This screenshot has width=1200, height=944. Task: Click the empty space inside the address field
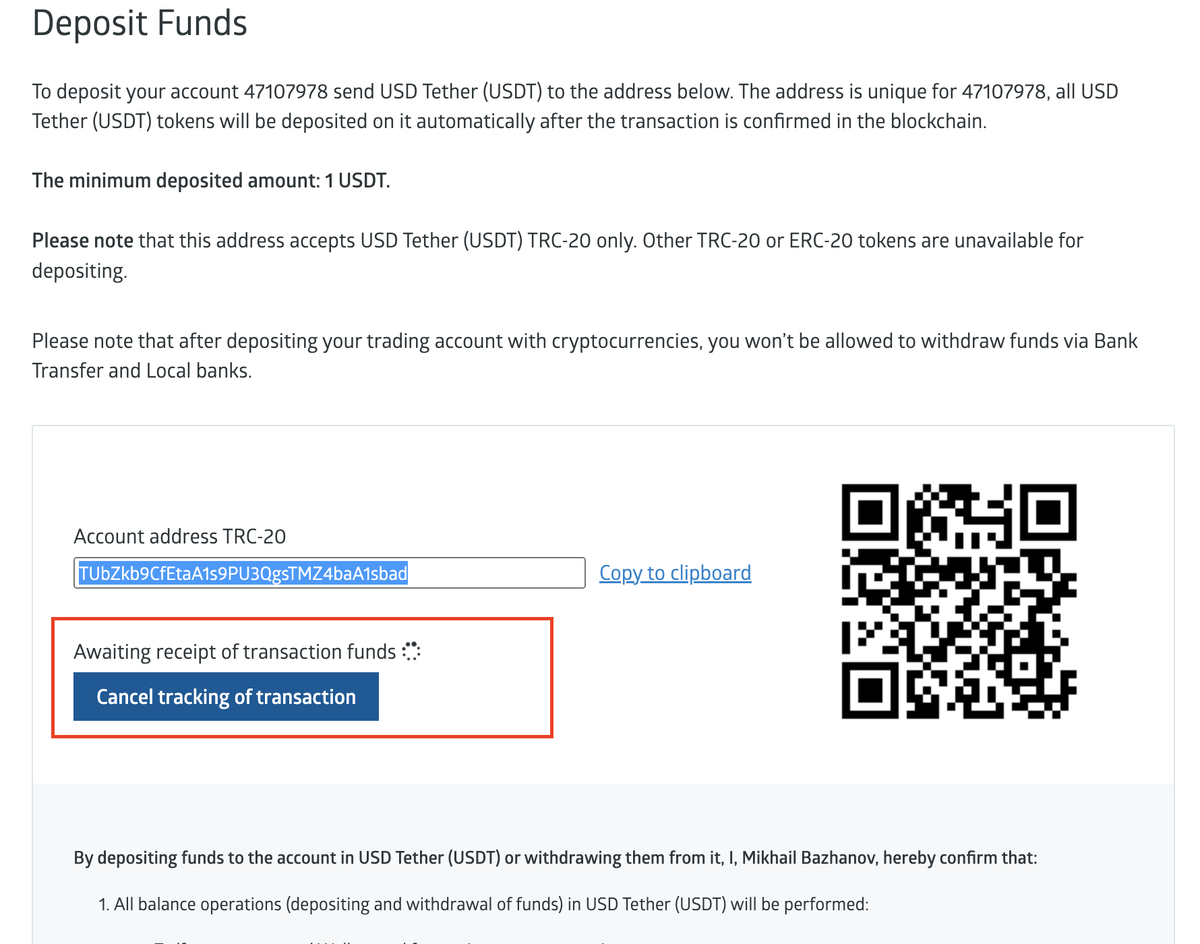pyautogui.click(x=497, y=573)
